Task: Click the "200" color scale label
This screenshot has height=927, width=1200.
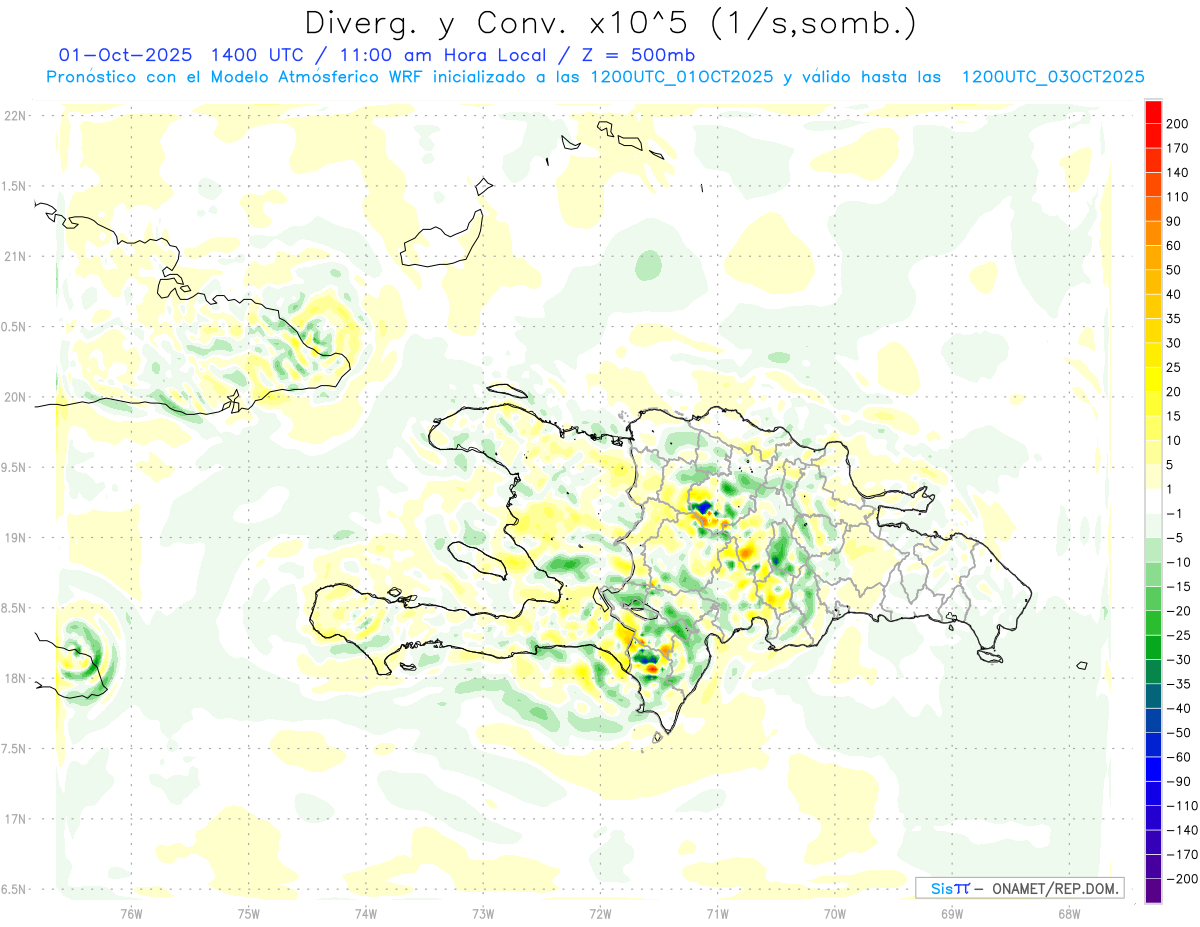Action: 1177,123
